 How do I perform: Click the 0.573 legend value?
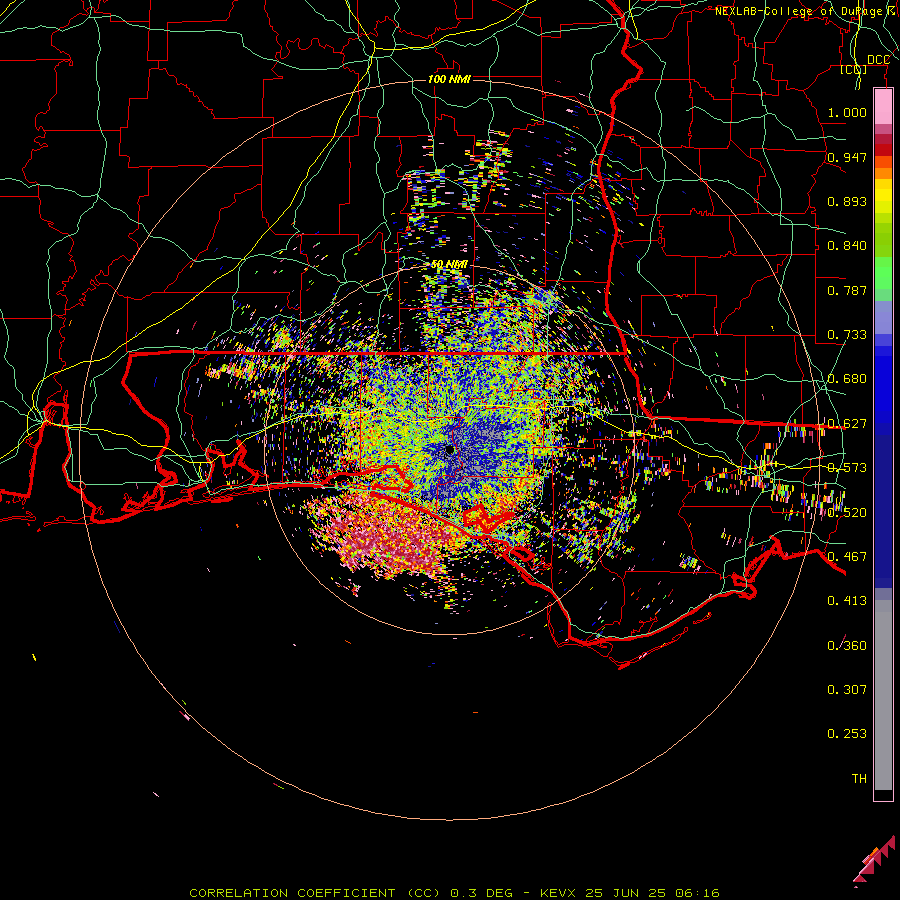pyautogui.click(x=847, y=468)
